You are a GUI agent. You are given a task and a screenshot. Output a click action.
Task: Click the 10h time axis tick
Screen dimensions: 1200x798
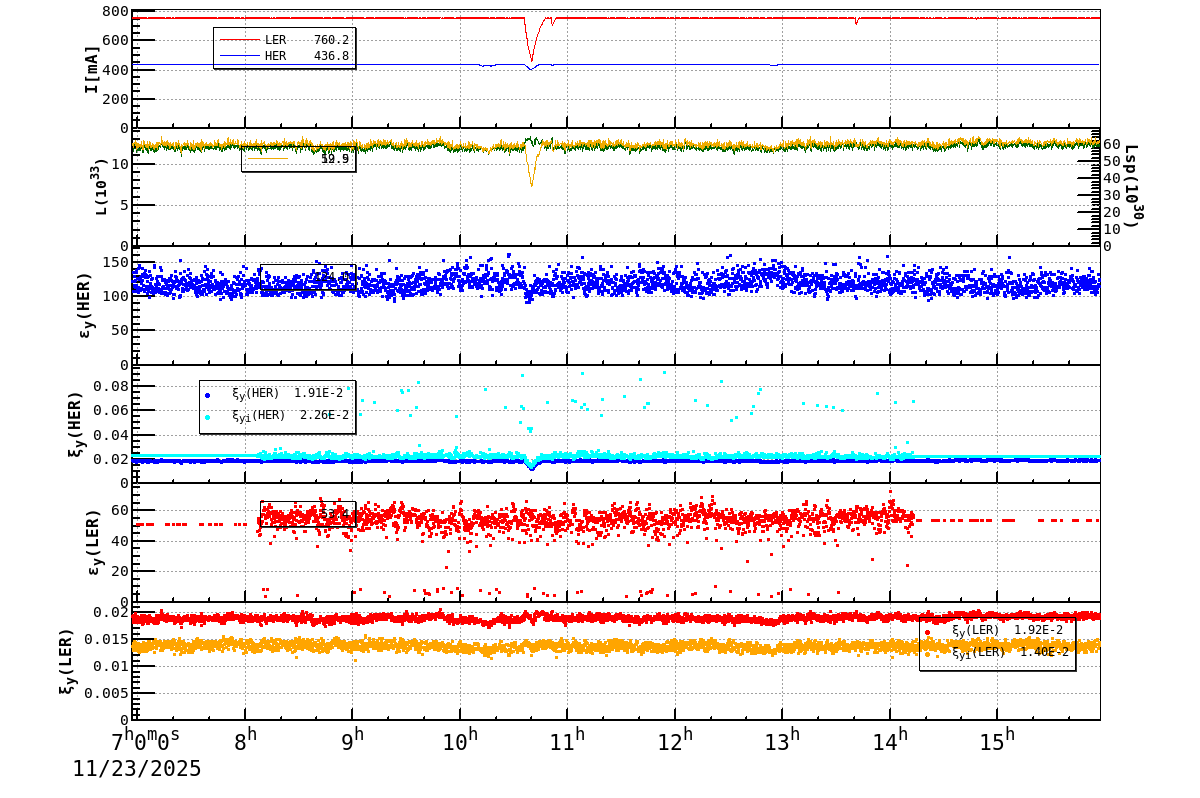[461, 740]
